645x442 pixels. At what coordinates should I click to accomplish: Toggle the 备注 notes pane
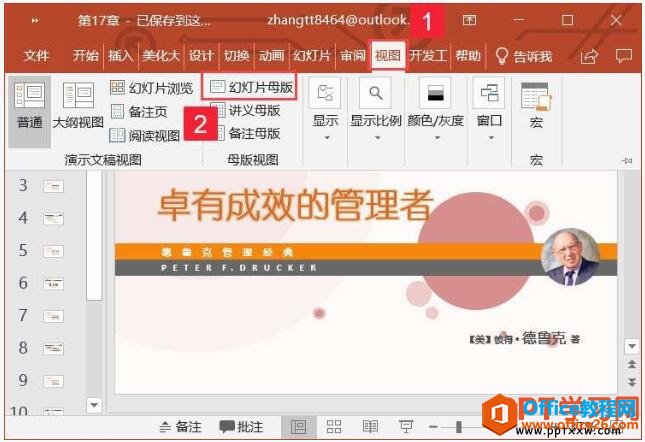[x=180, y=427]
